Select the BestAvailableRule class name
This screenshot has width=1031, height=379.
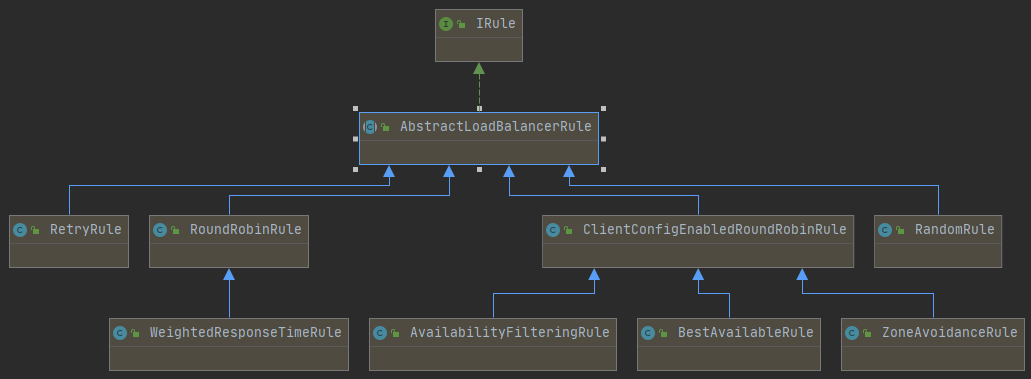pyautogui.click(x=746, y=333)
